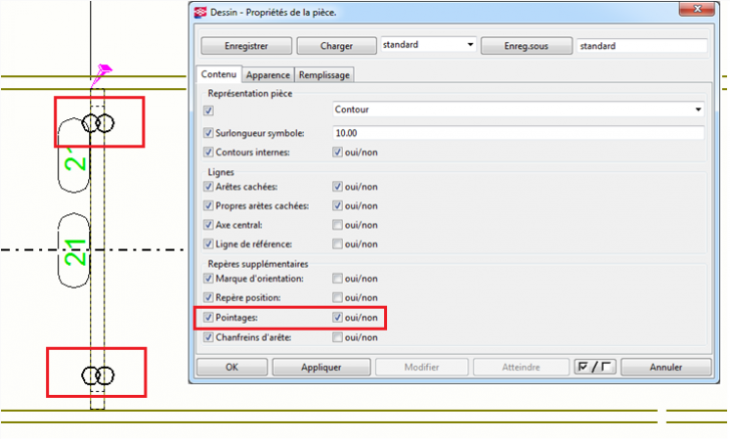Toggle the Repère position filter checkbox

pyautogui.click(x=208, y=297)
